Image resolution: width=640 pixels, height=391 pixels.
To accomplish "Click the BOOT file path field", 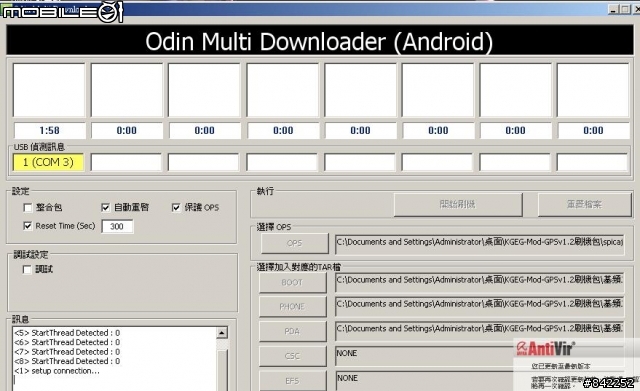I will tap(480, 282).
